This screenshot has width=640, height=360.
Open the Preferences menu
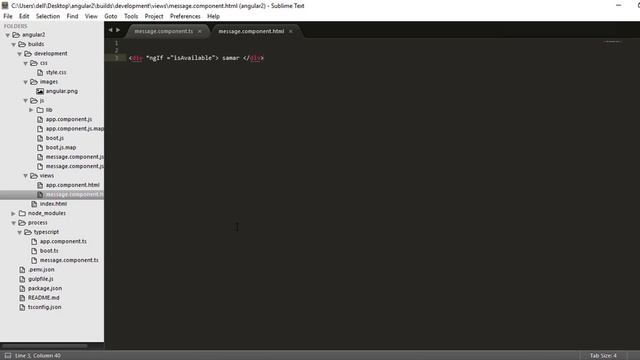[185, 16]
